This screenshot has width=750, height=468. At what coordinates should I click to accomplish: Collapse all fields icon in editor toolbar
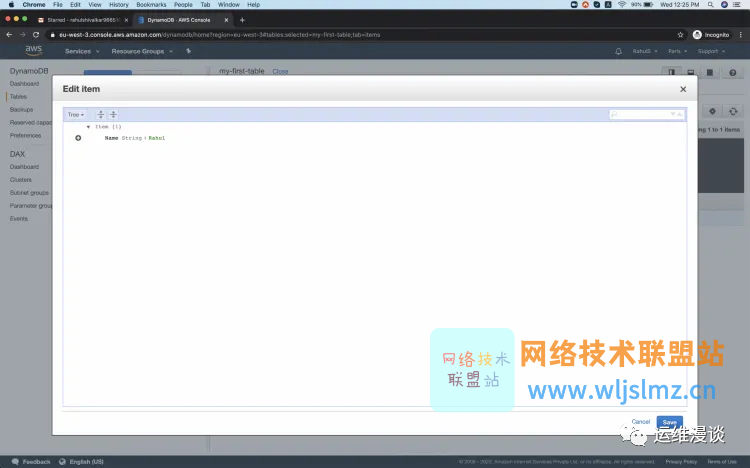(113, 114)
